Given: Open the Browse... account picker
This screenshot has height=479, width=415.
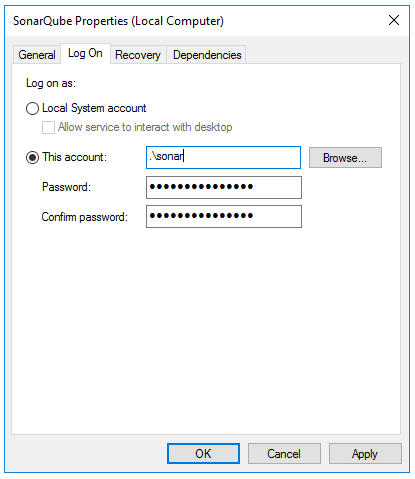Looking at the screenshot, I should click(x=345, y=158).
